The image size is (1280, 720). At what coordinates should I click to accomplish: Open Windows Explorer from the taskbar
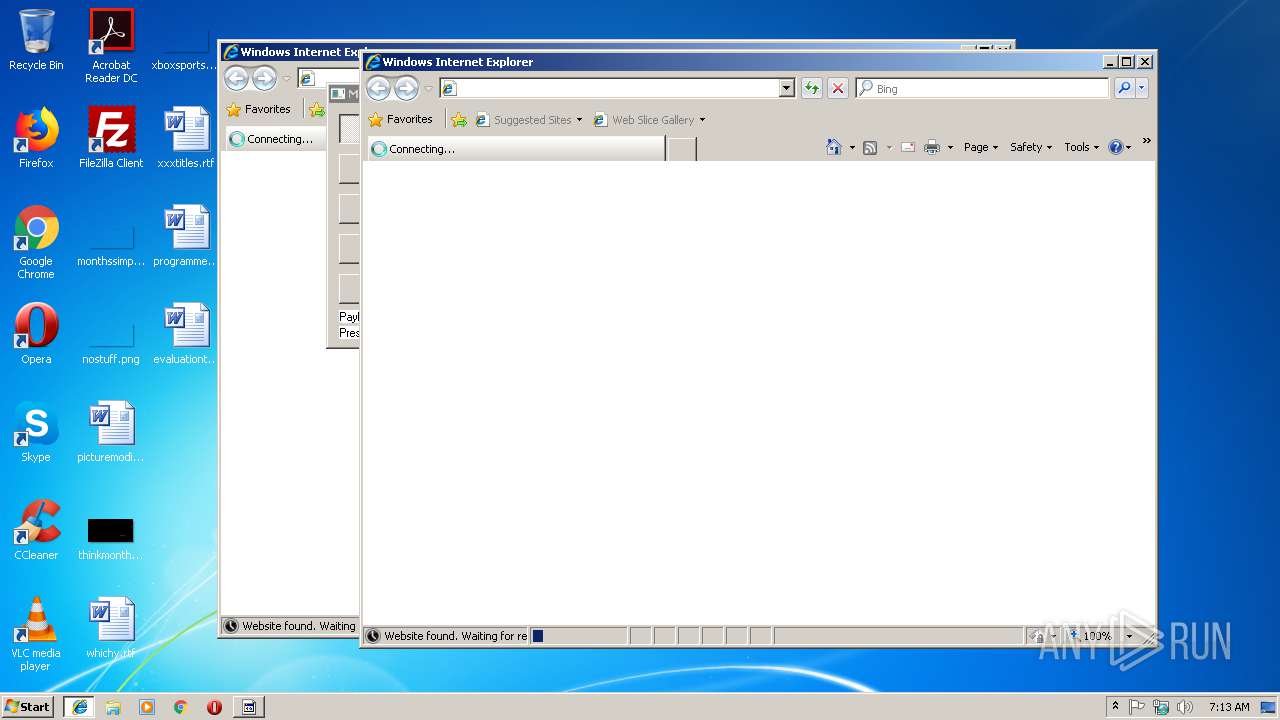pyautogui.click(x=113, y=706)
